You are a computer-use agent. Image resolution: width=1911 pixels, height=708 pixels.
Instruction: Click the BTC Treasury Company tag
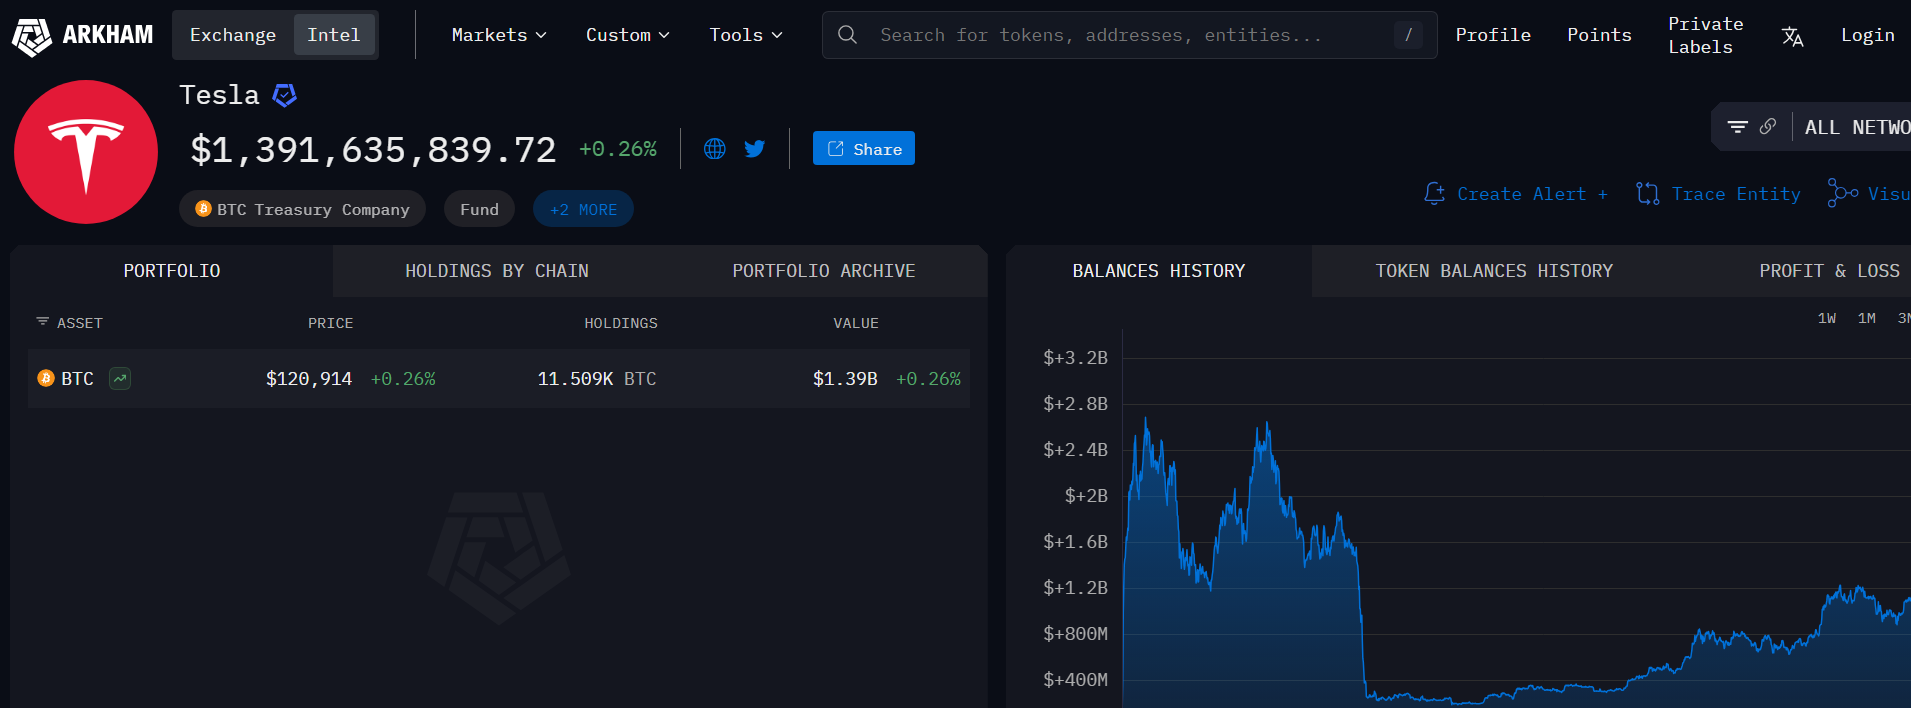click(302, 209)
